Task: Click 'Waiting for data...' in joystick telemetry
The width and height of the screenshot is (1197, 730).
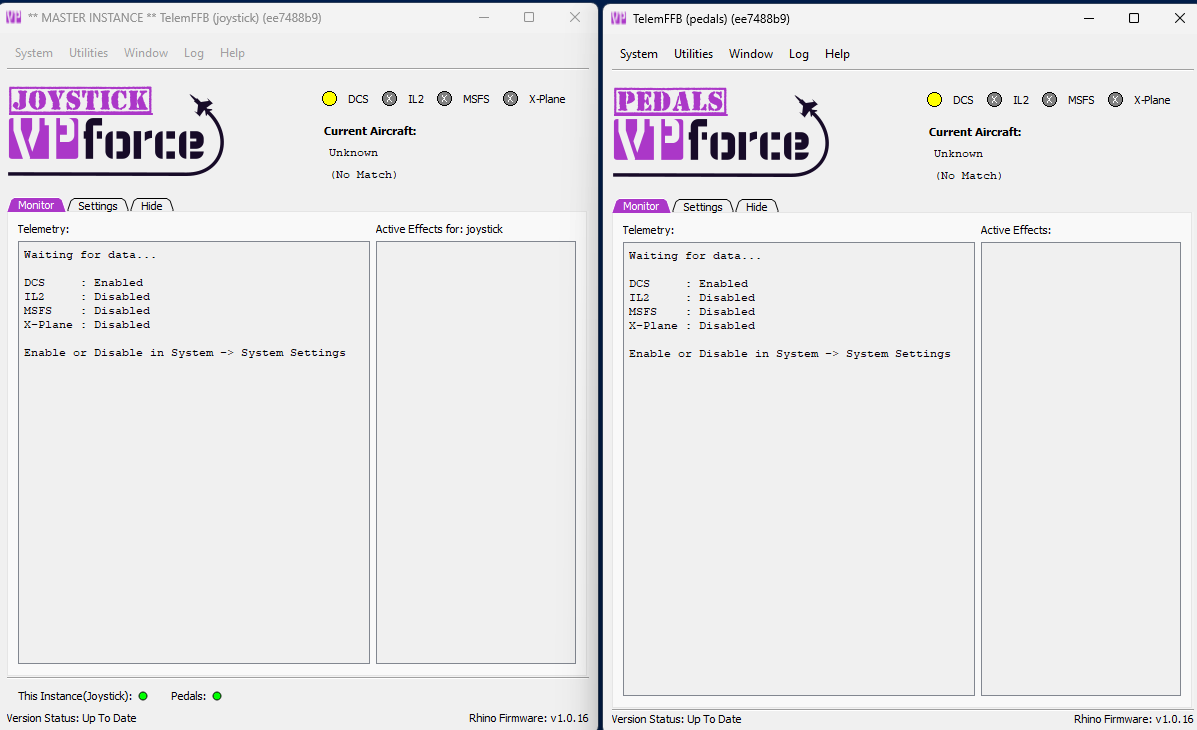Action: point(89,255)
